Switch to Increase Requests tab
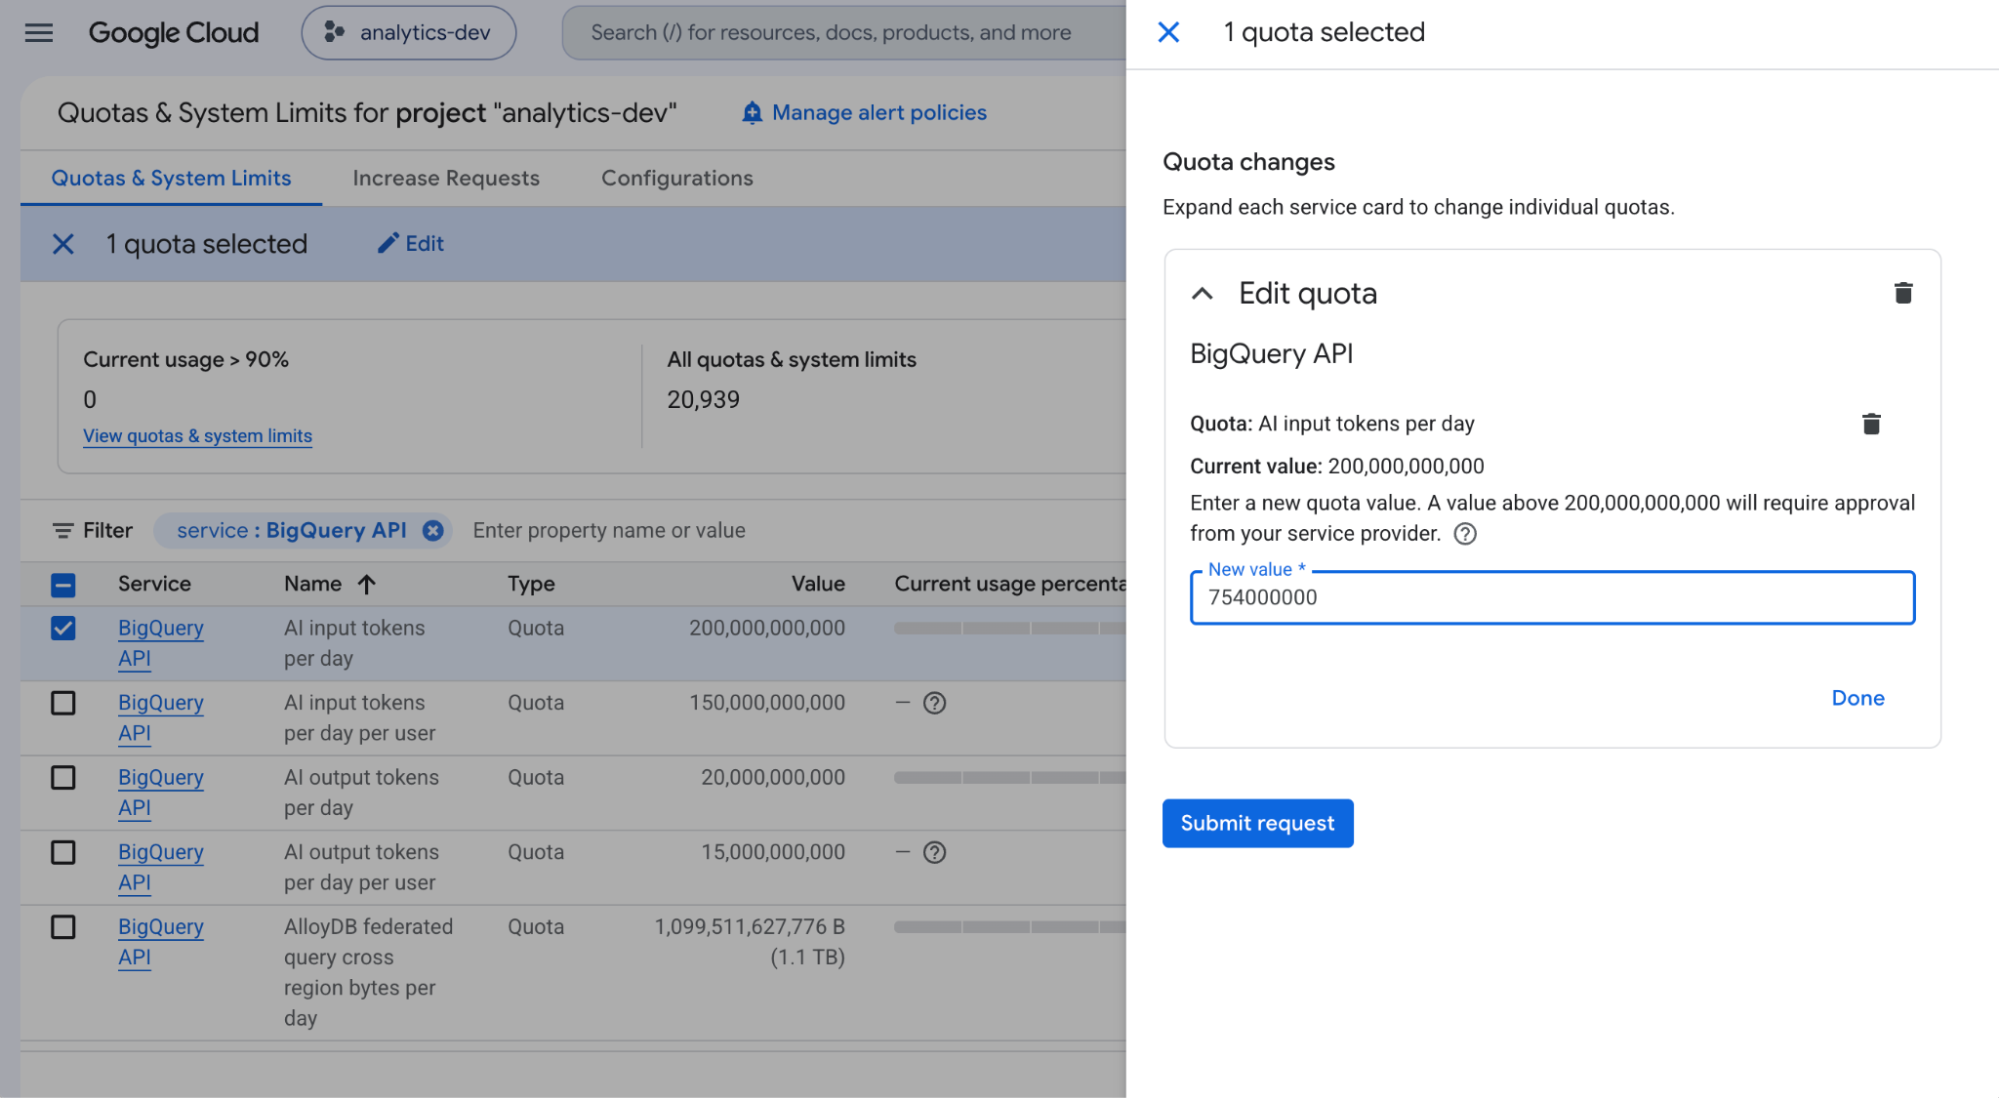1999x1099 pixels. point(446,178)
